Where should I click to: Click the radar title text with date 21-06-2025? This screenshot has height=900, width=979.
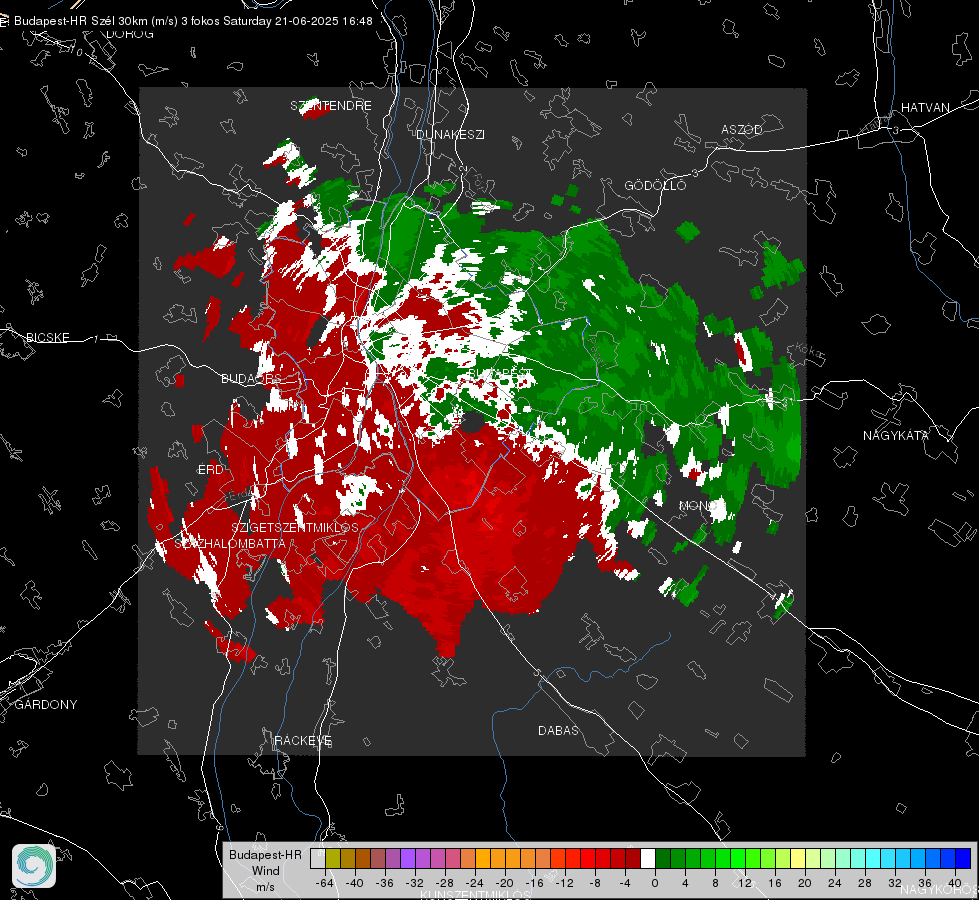click(193, 21)
